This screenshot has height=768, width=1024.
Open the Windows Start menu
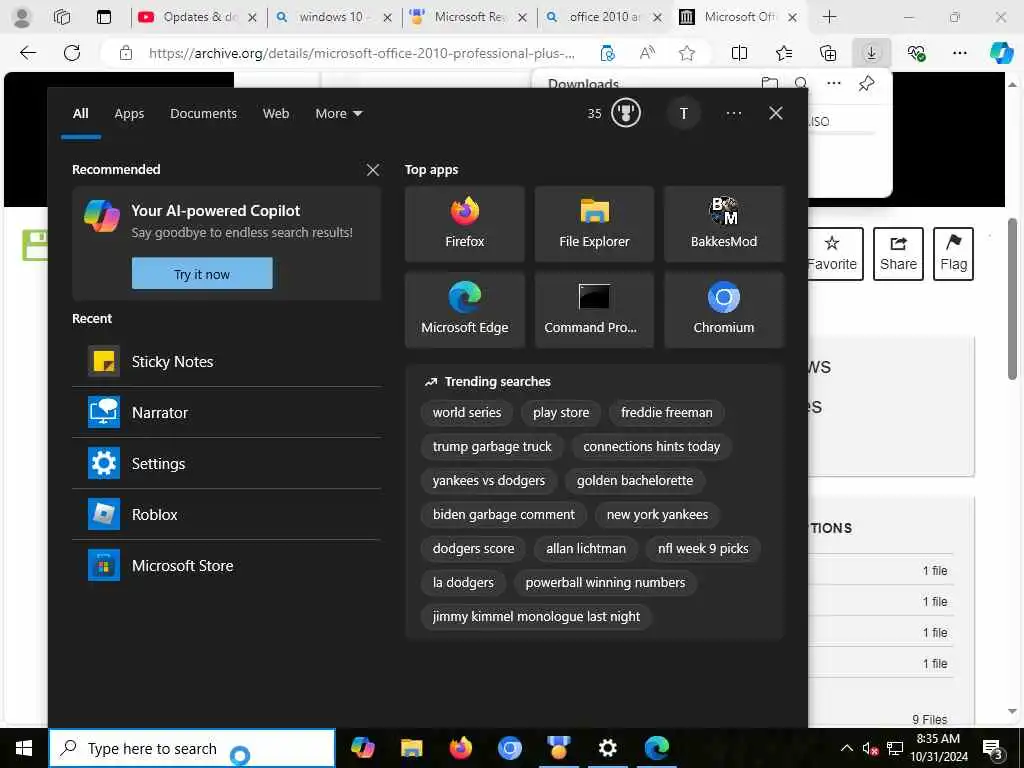(x=24, y=748)
